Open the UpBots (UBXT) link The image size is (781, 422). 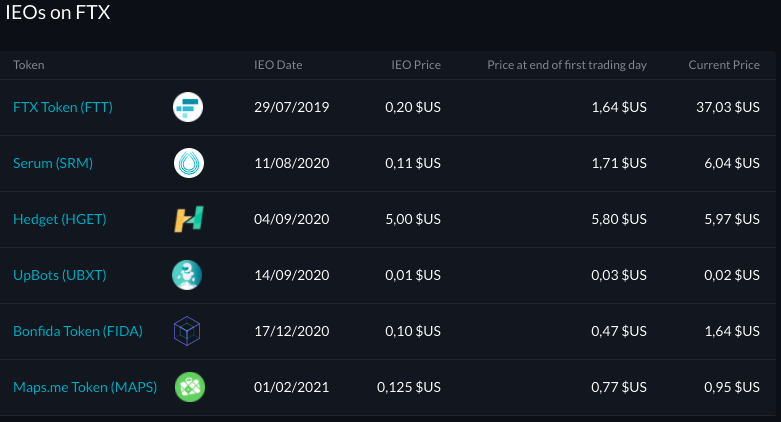[59, 275]
